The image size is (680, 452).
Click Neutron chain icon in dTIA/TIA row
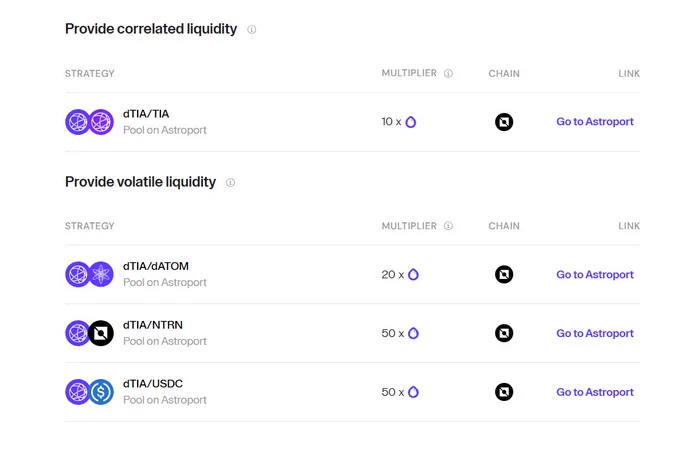504,122
